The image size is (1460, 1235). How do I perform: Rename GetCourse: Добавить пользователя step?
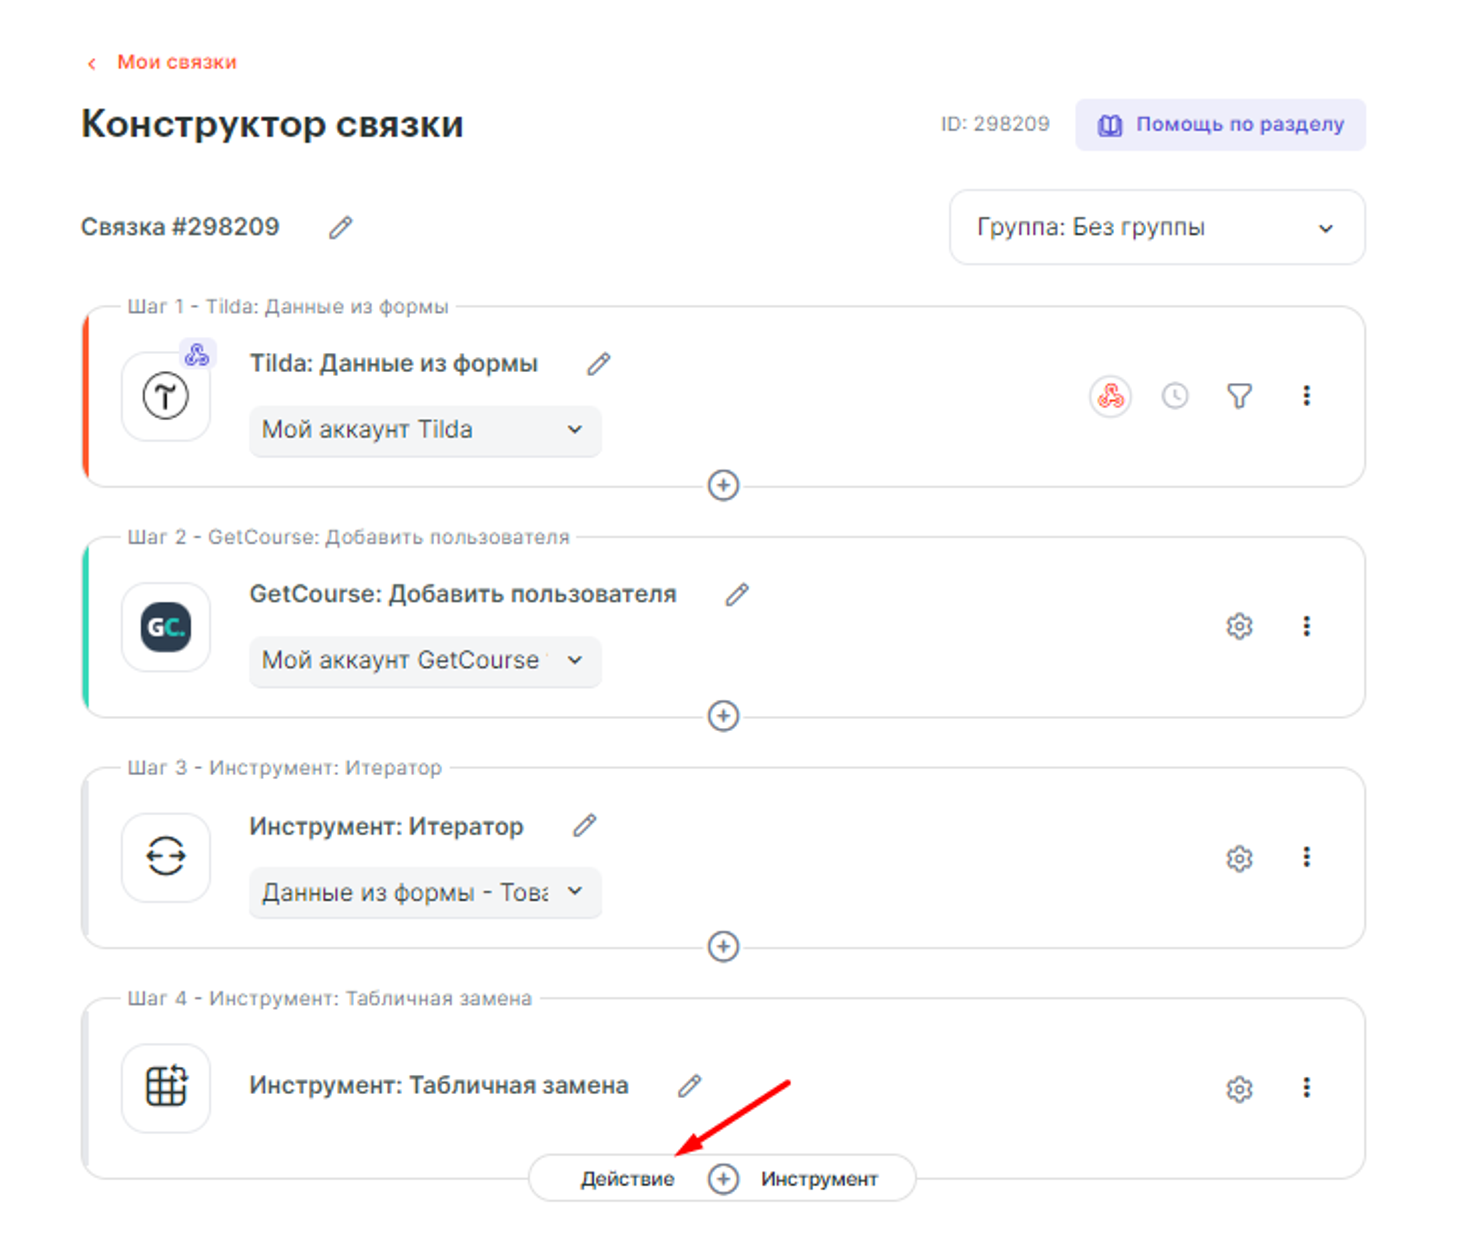[x=737, y=595]
